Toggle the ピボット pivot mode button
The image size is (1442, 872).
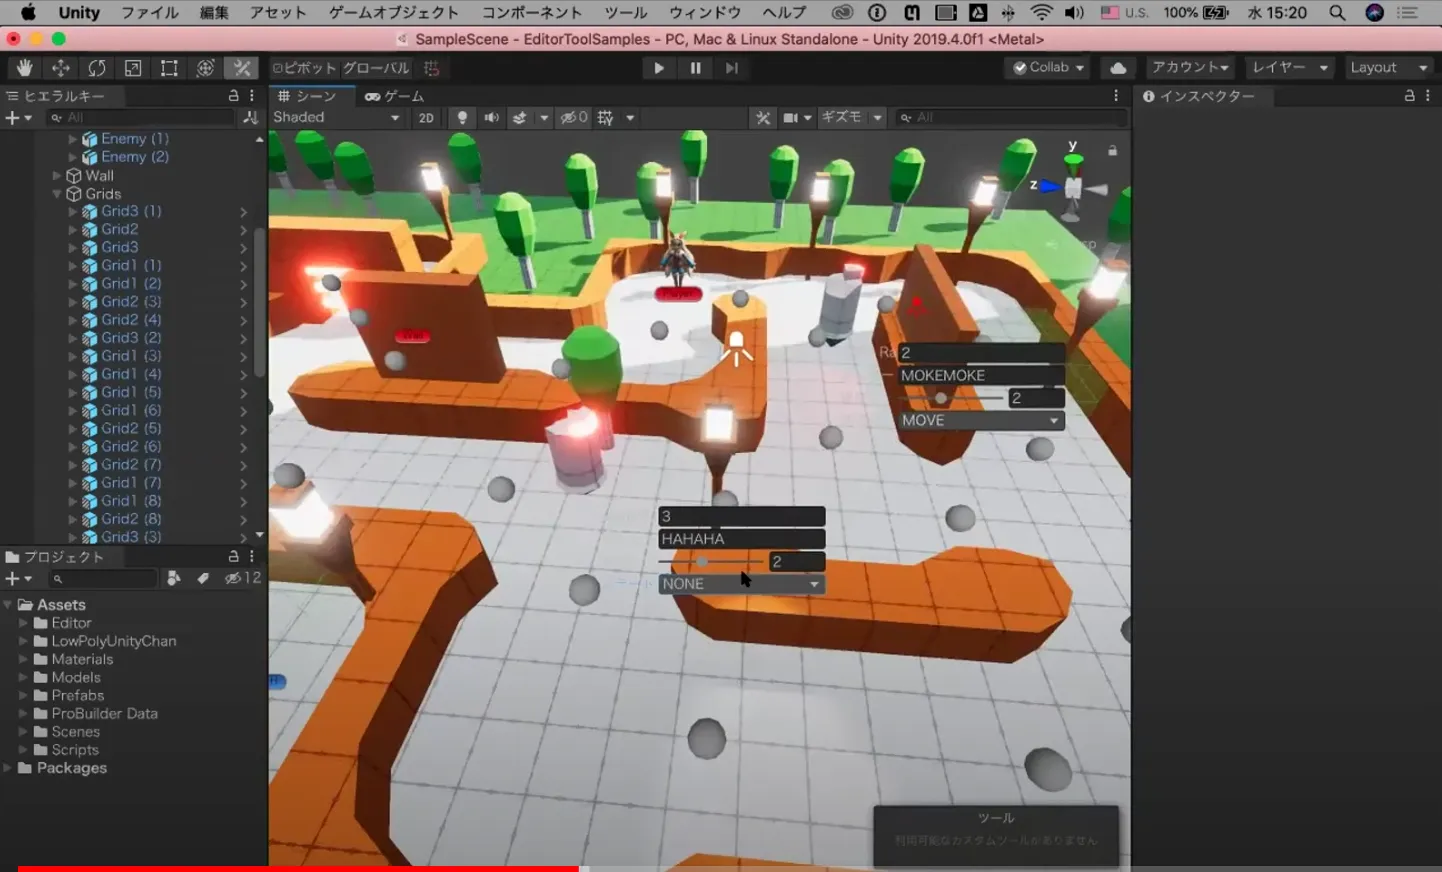point(303,67)
